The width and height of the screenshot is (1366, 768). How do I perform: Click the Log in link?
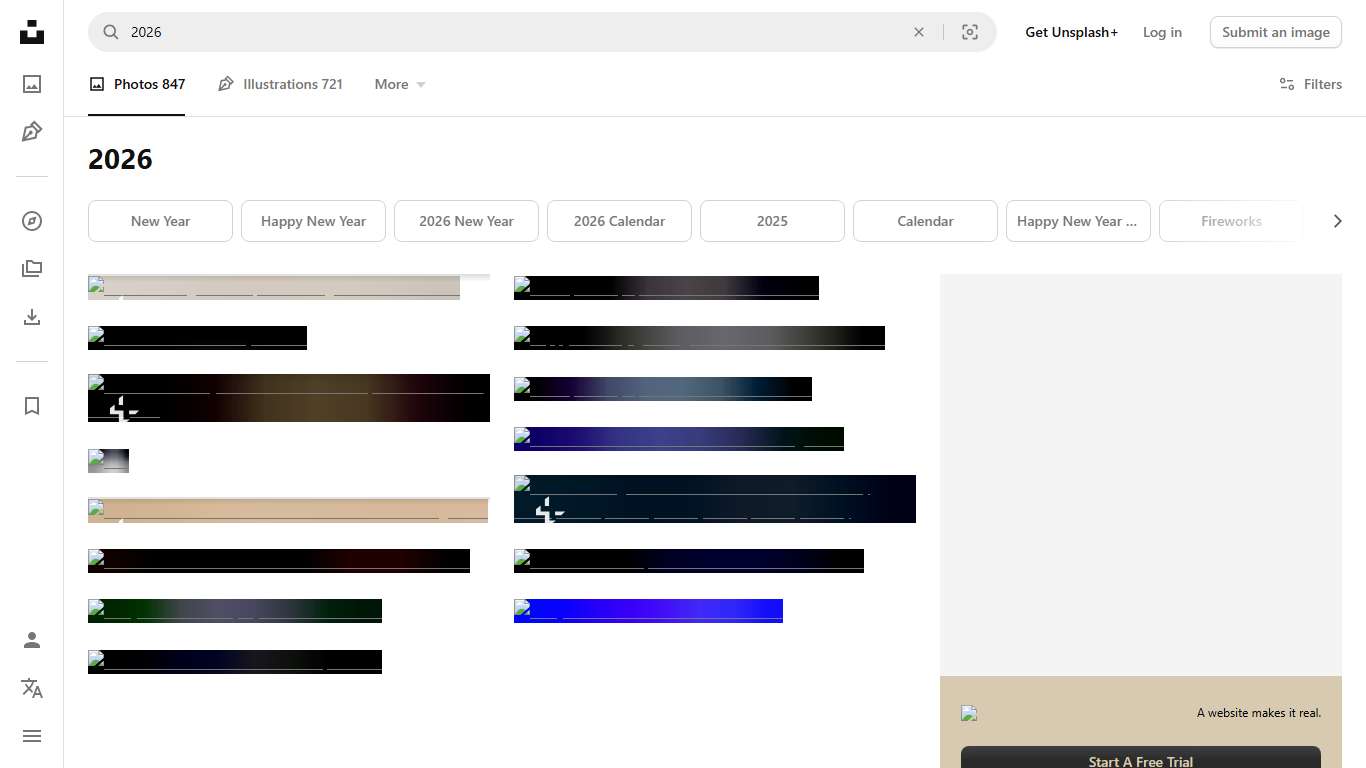coord(1162,32)
